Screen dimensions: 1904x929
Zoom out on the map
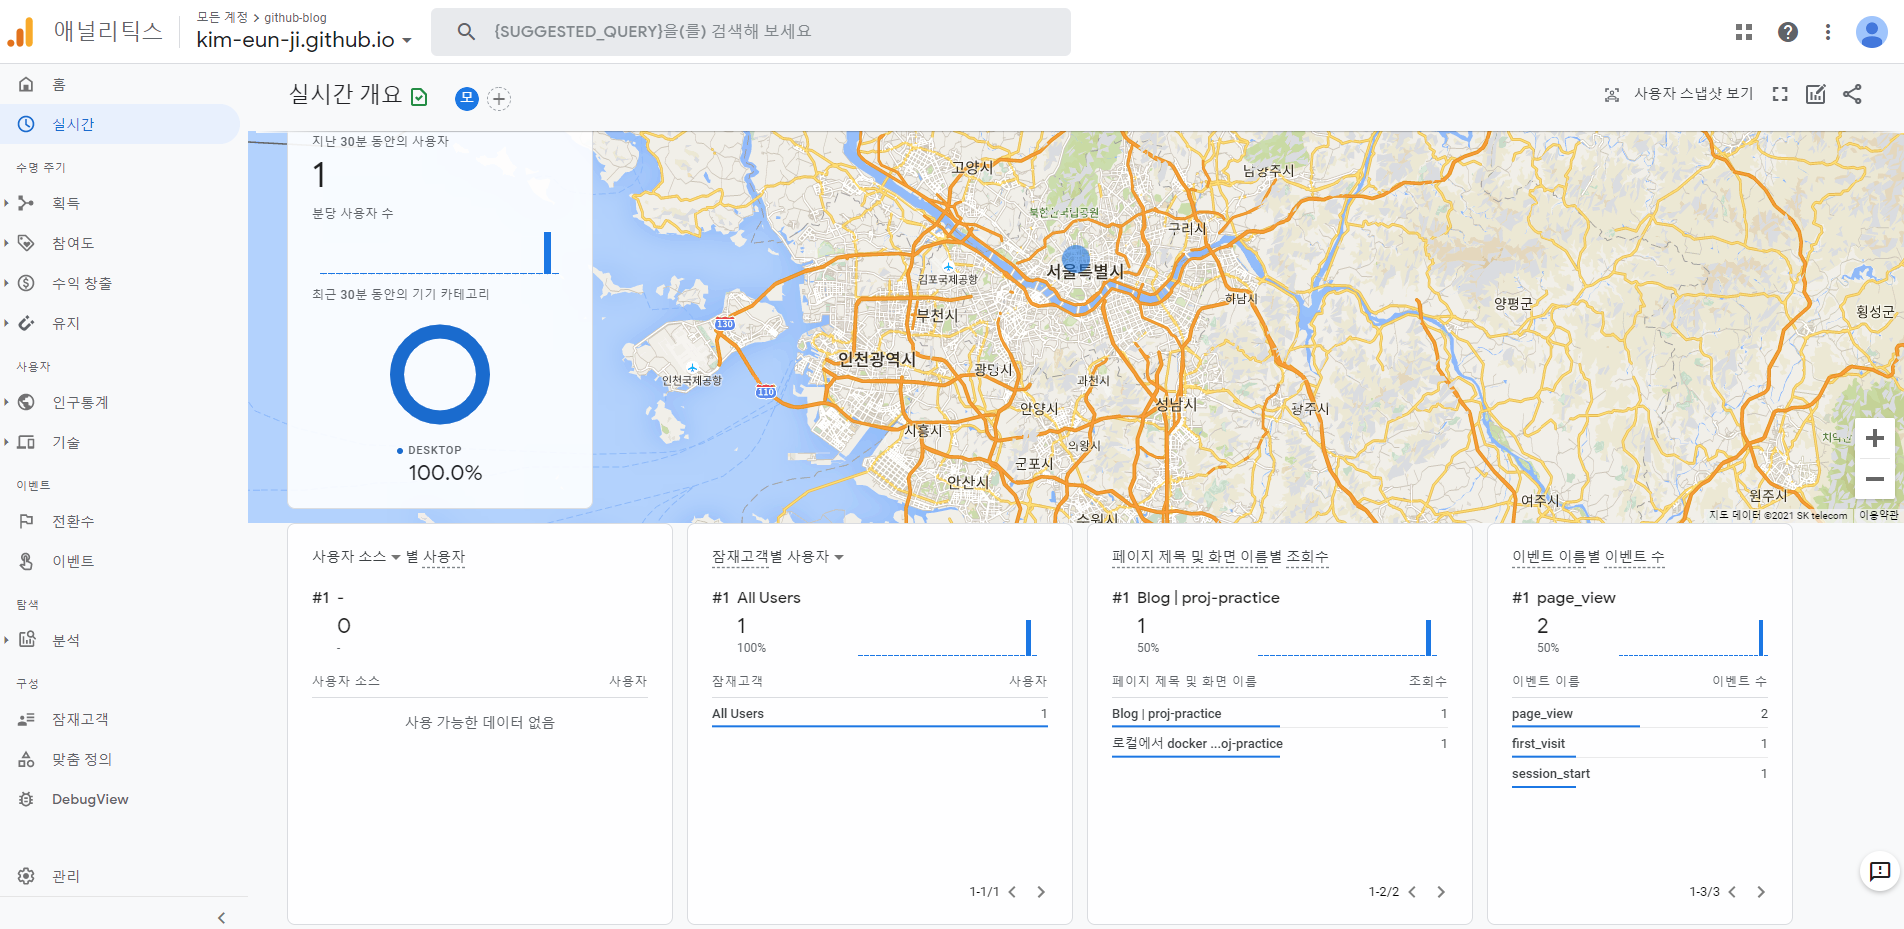[1875, 479]
